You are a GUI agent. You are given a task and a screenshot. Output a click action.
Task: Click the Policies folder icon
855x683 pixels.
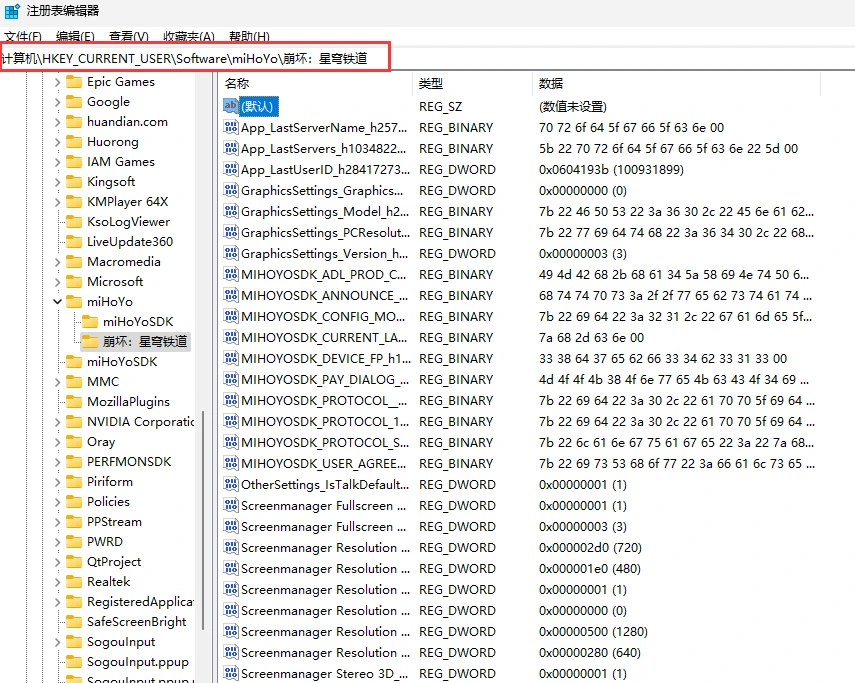[x=74, y=501]
